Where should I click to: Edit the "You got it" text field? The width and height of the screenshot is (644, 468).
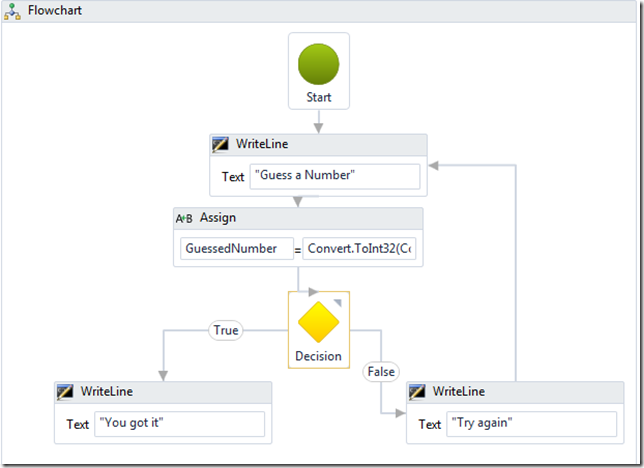(x=179, y=424)
